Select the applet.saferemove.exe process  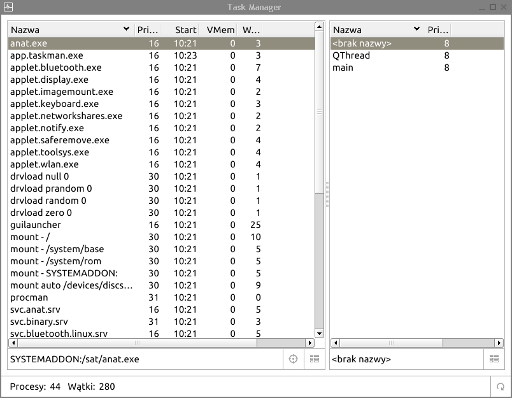(x=161, y=140)
